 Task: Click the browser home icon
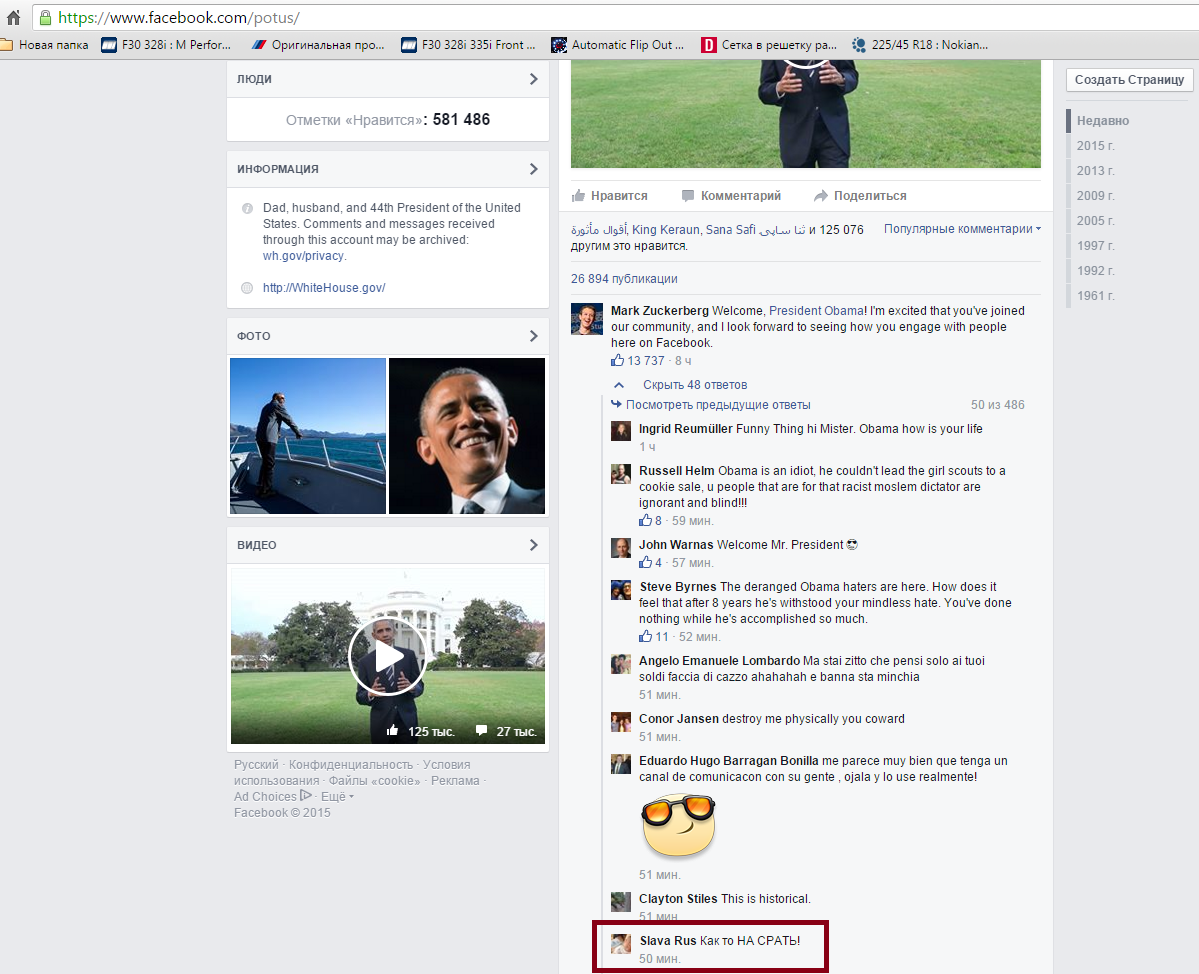coord(13,17)
